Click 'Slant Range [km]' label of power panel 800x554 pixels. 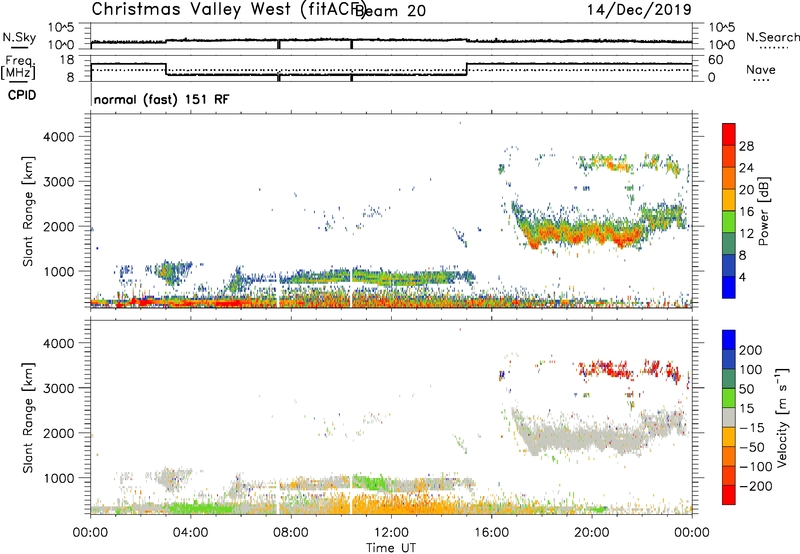coord(28,211)
